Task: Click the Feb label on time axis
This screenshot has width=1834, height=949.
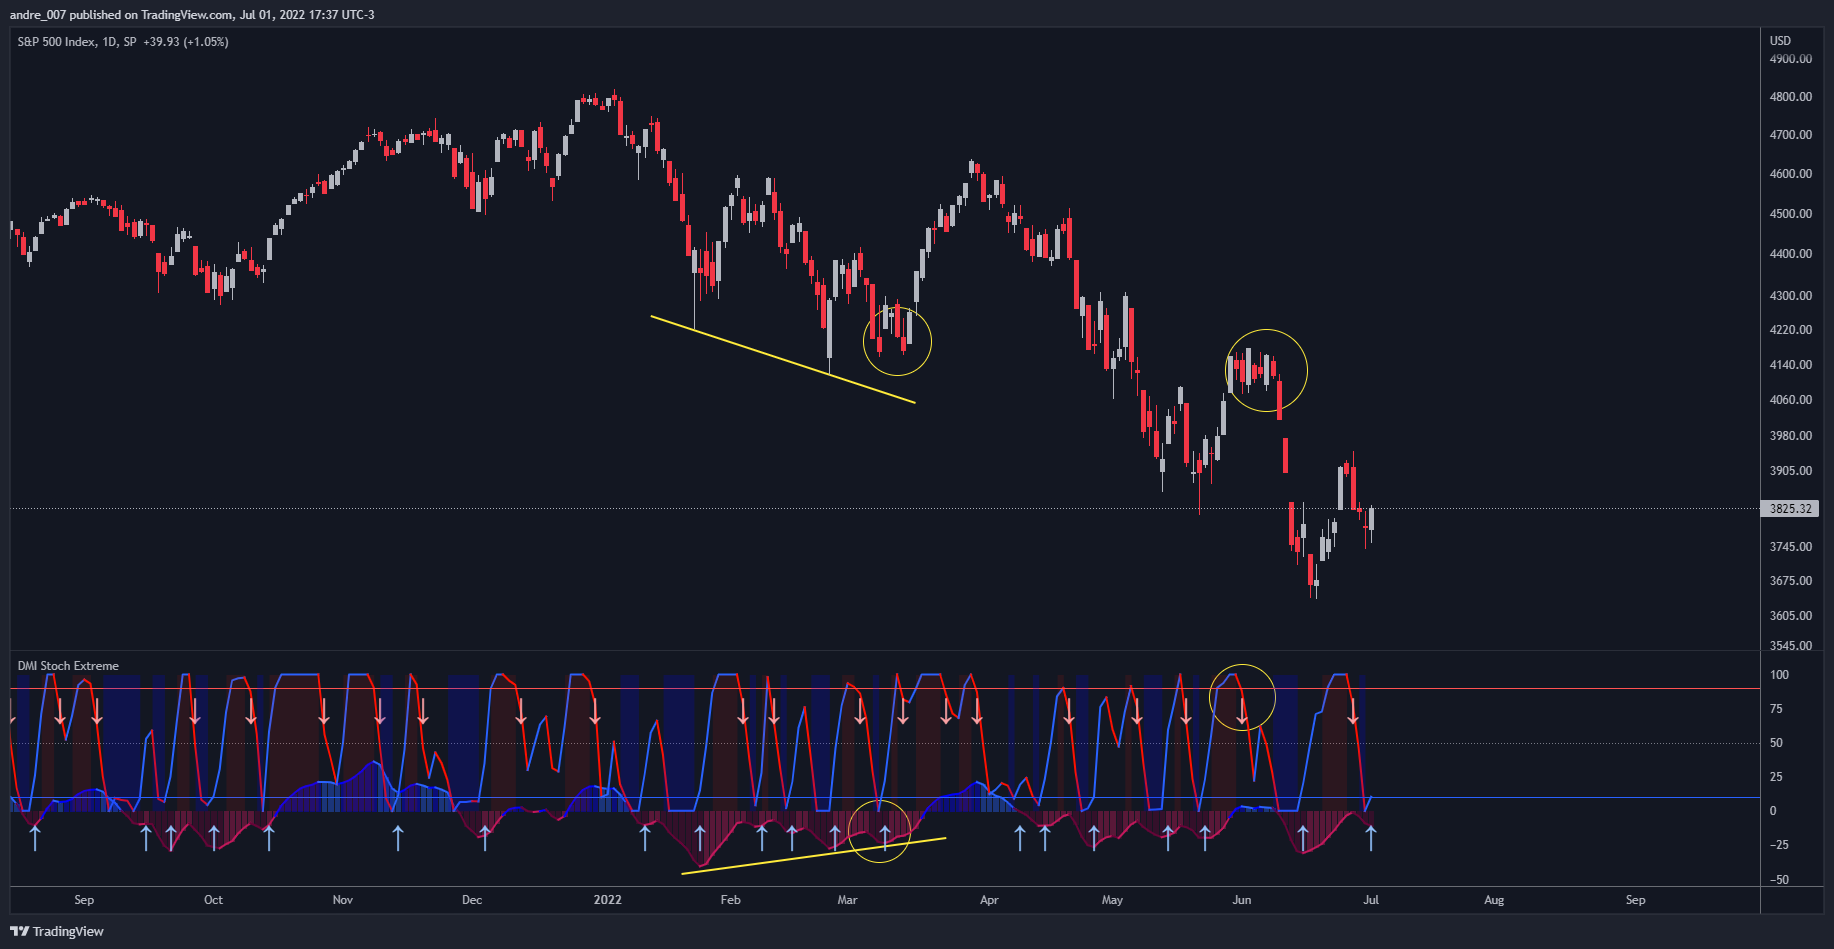Action: (731, 900)
